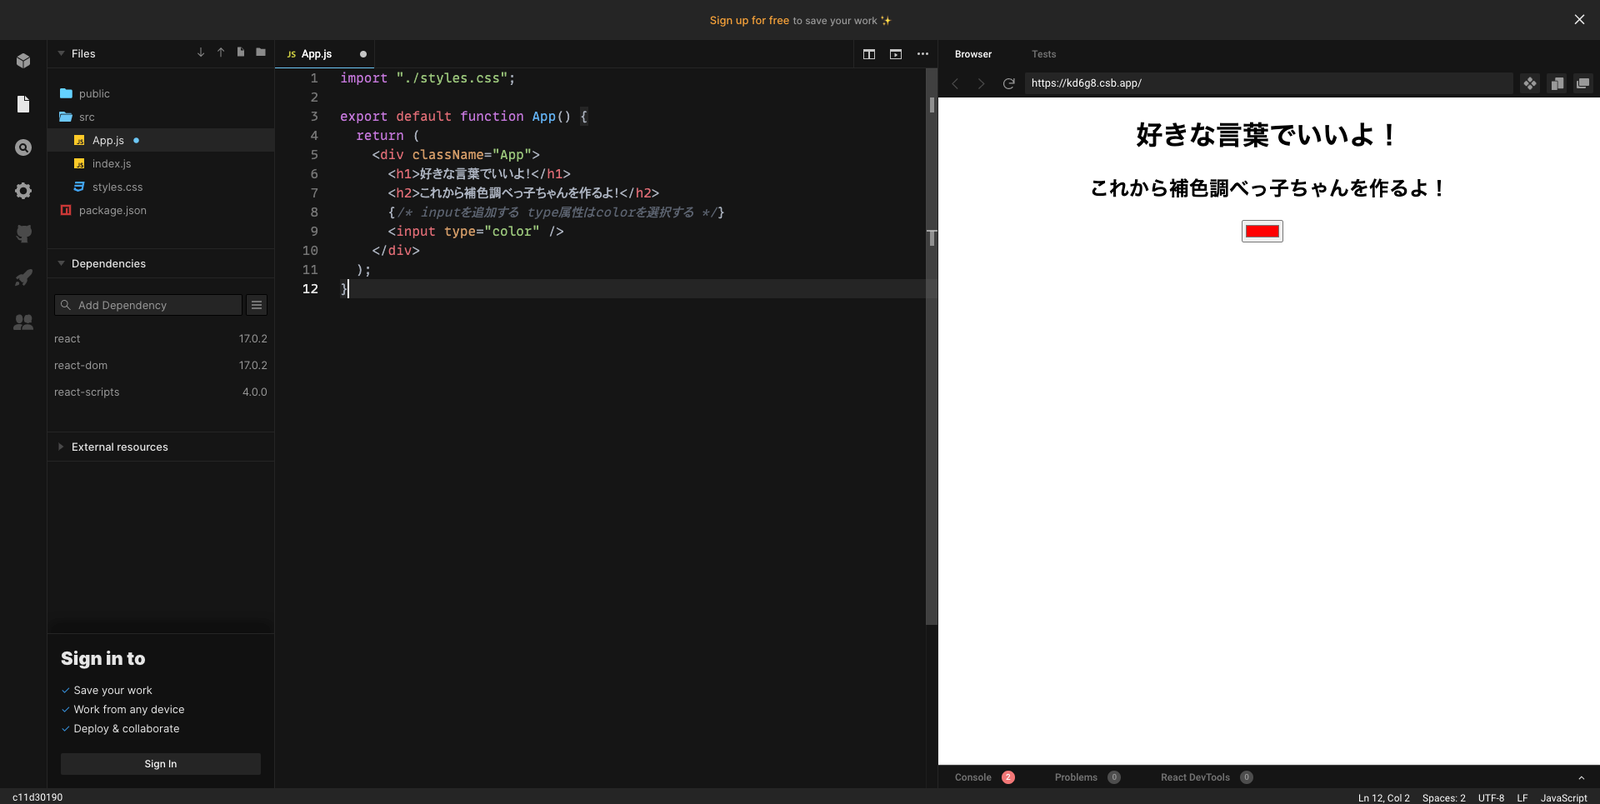Open the Console tab
The image size is (1600, 804).
pyautogui.click(x=984, y=777)
